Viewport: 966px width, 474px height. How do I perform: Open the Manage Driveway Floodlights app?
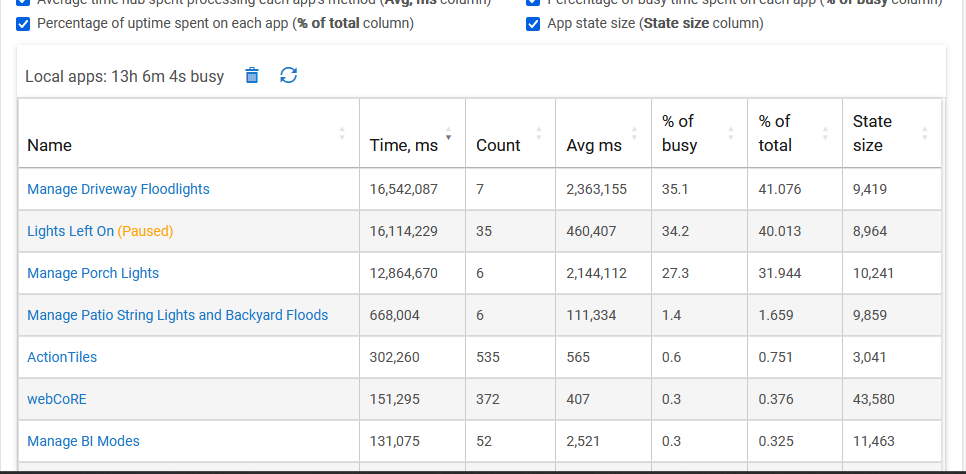click(x=118, y=189)
